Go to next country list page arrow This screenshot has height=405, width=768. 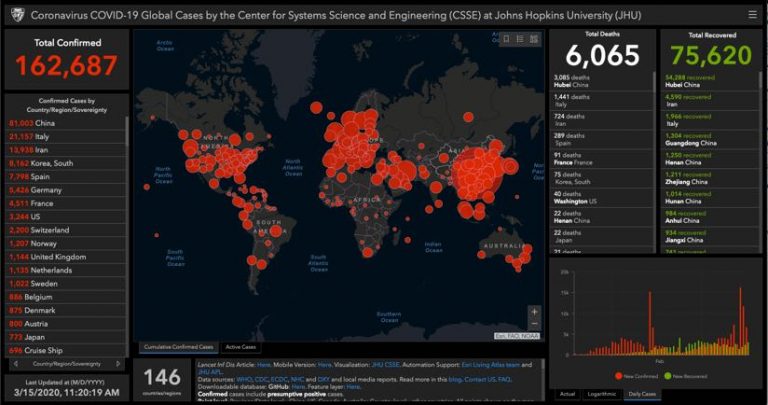118,364
